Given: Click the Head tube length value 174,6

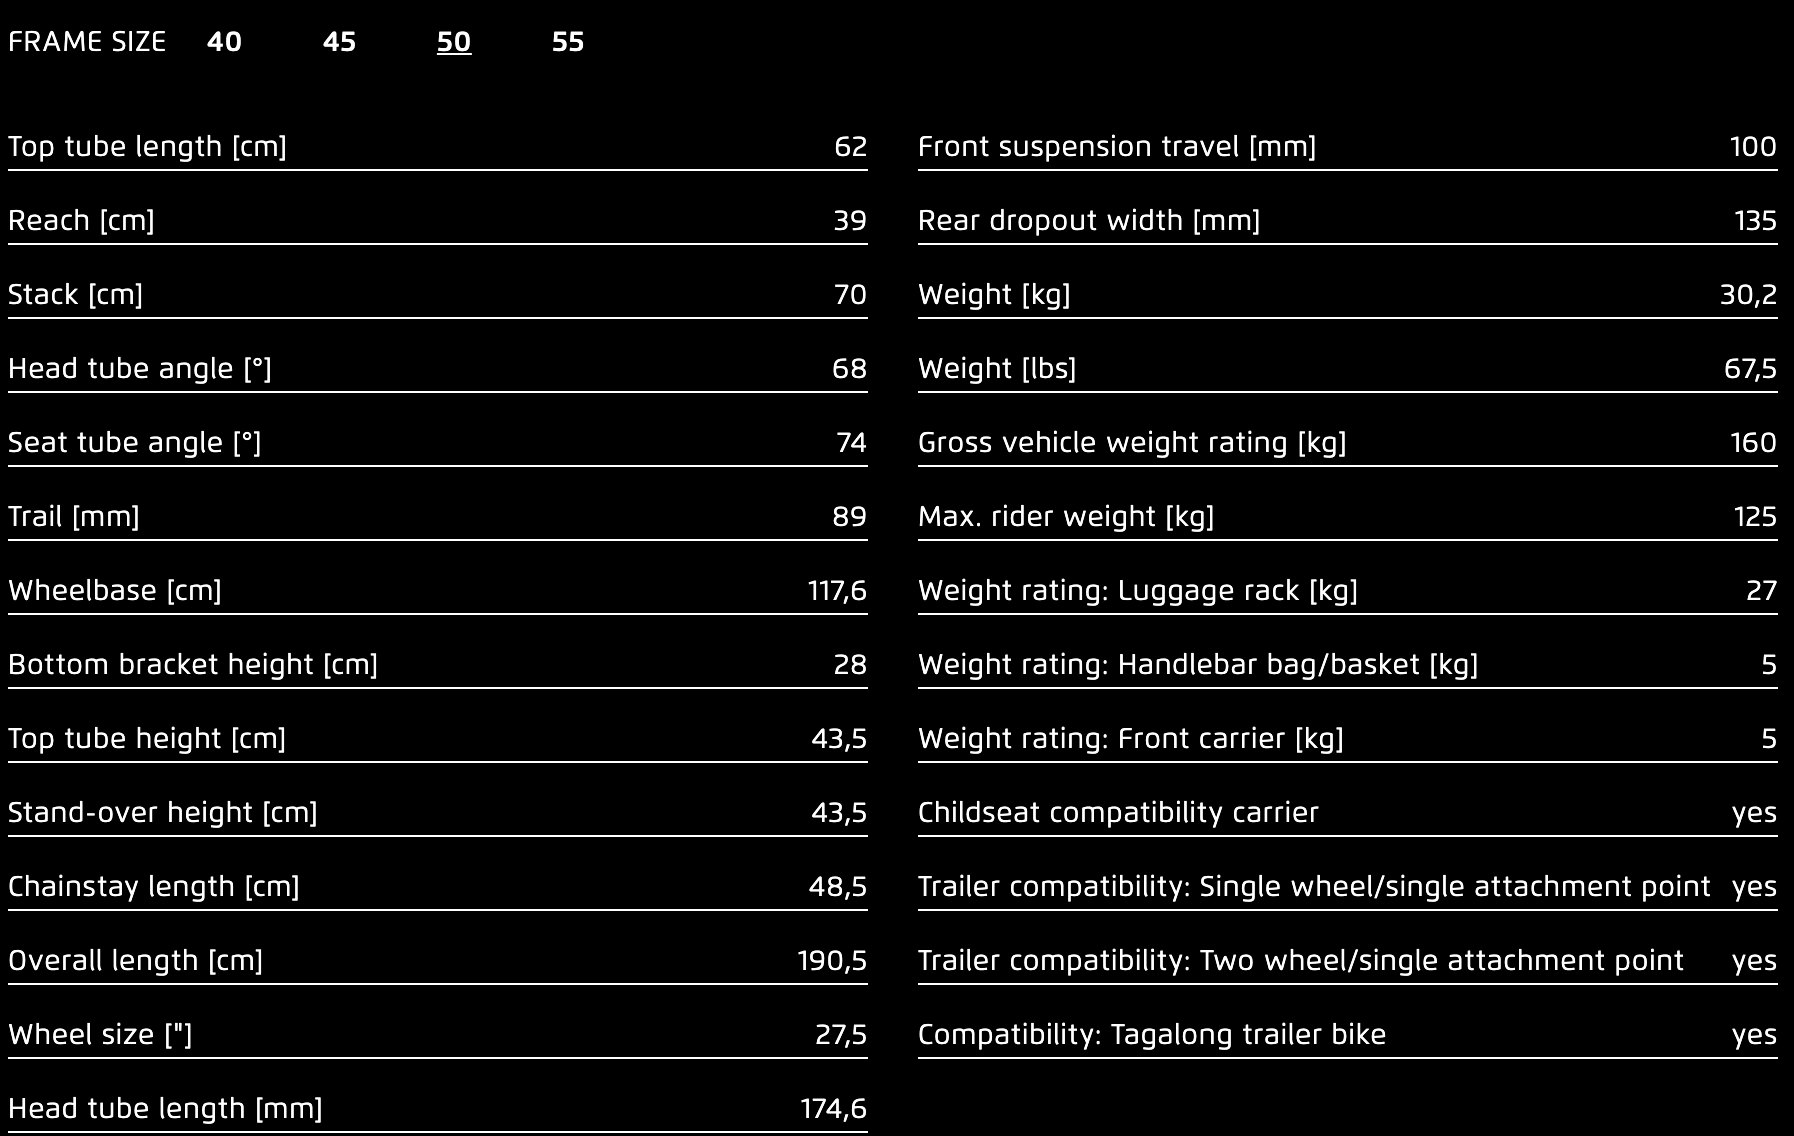Looking at the screenshot, I should (833, 1109).
